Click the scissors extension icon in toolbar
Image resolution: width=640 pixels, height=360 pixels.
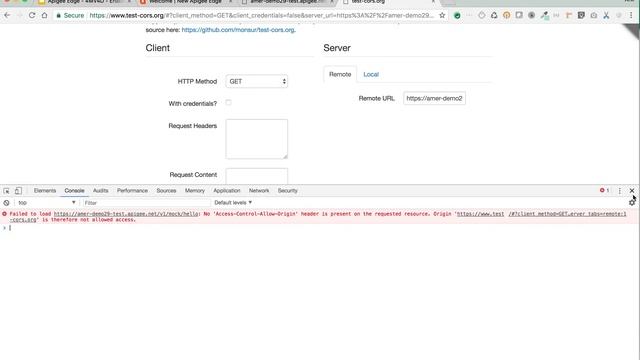pyautogui.click(x=606, y=16)
